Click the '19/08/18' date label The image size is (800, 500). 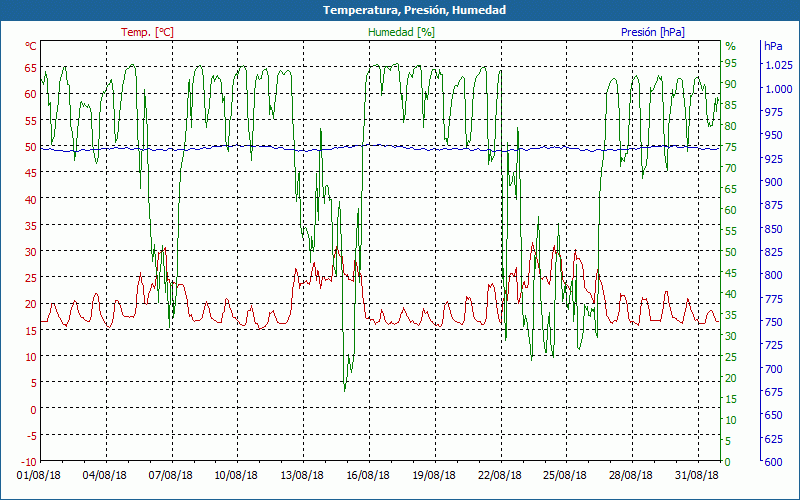pos(434,475)
